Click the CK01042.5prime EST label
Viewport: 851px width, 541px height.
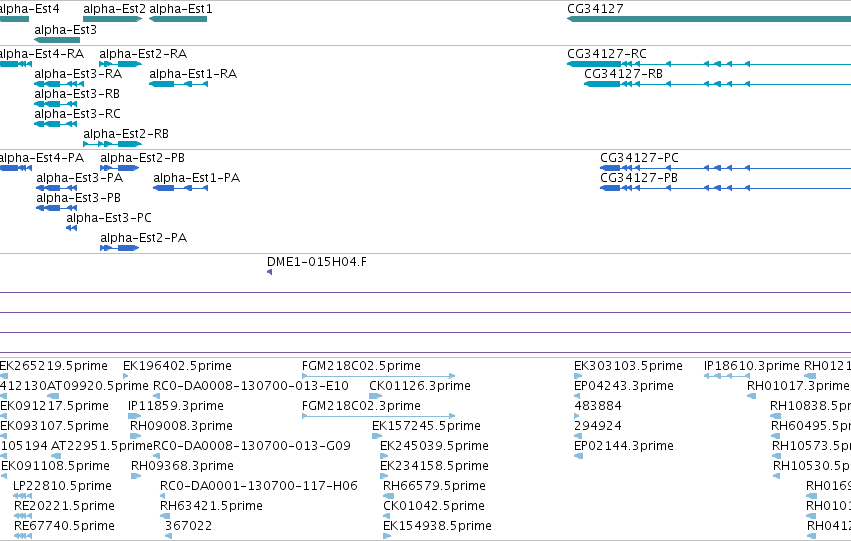pos(434,506)
